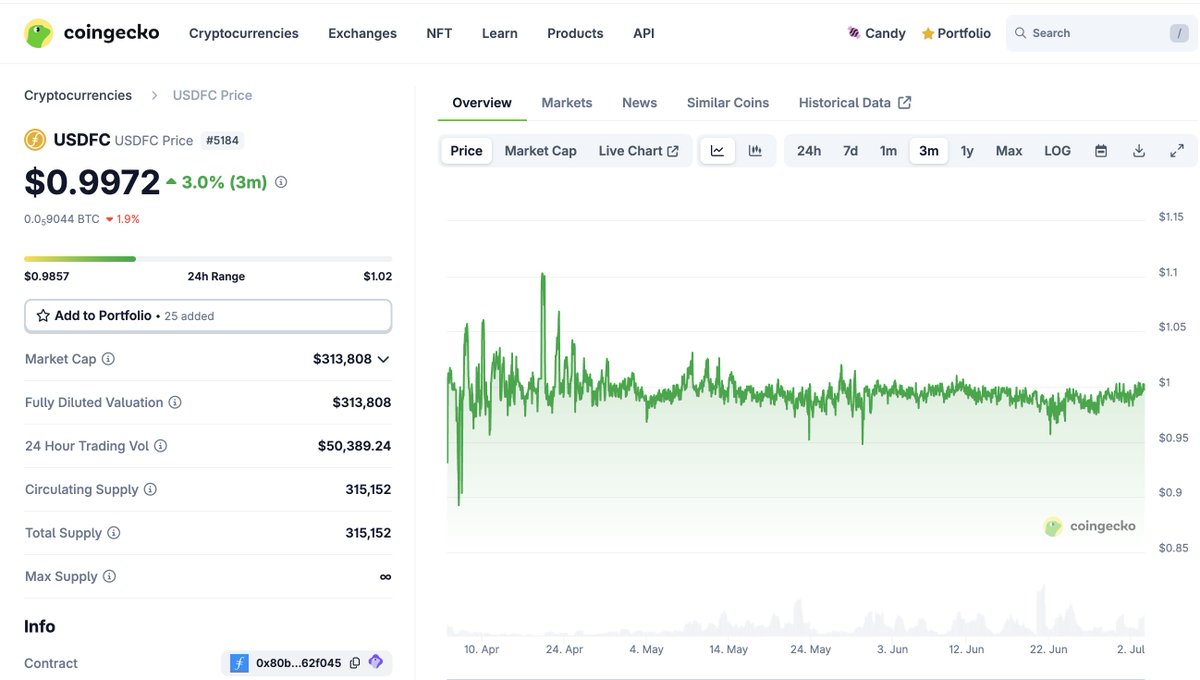Select the 3m time range
Image resolution: width=1200 pixels, height=680 pixels.
click(x=929, y=151)
